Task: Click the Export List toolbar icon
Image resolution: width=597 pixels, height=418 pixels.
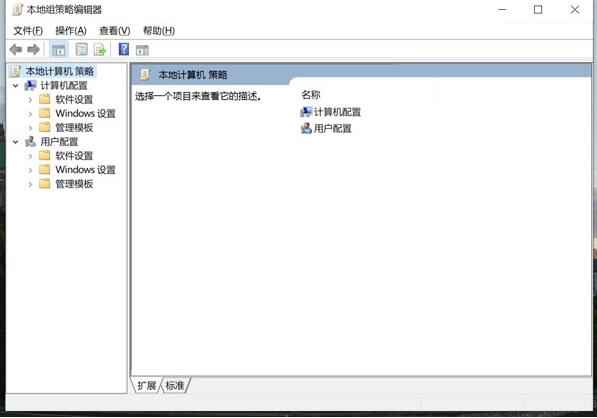Action: (x=100, y=49)
